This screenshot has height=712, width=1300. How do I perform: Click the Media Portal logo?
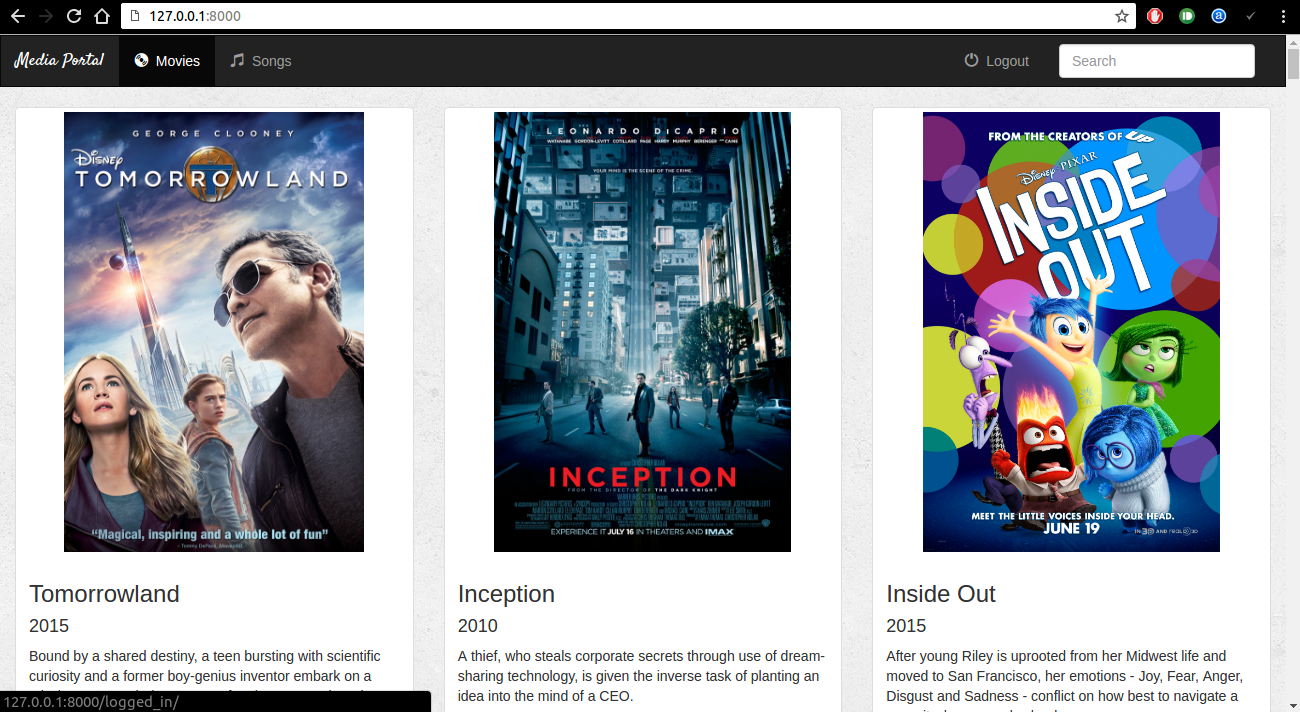point(59,60)
